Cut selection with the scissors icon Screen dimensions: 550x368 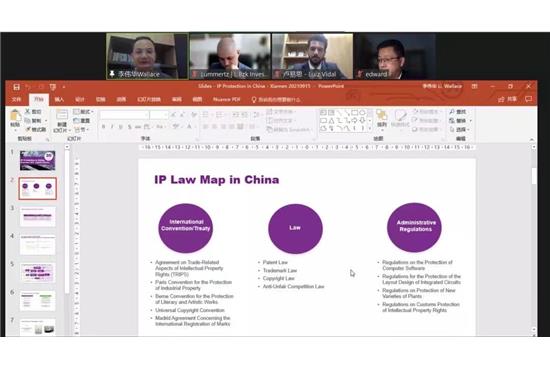coord(27,112)
